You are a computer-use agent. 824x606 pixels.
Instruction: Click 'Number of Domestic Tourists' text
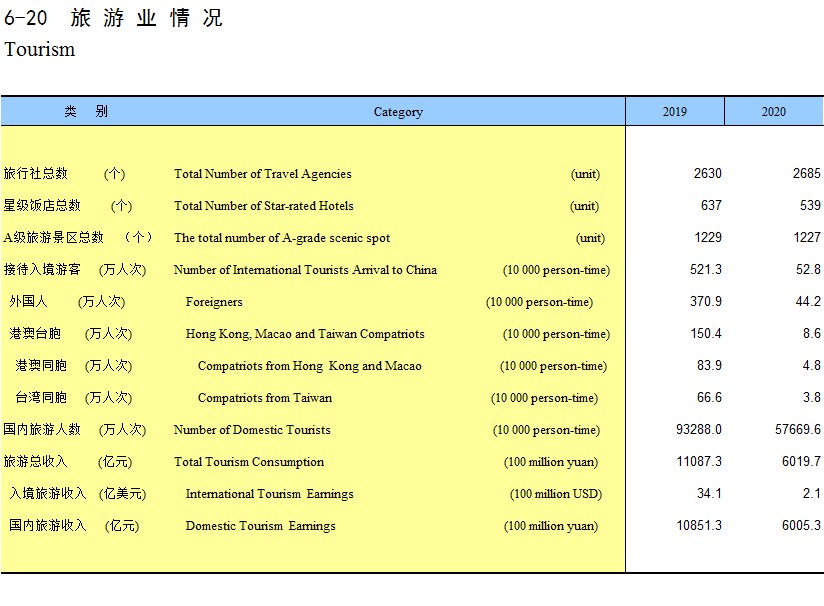coord(252,430)
